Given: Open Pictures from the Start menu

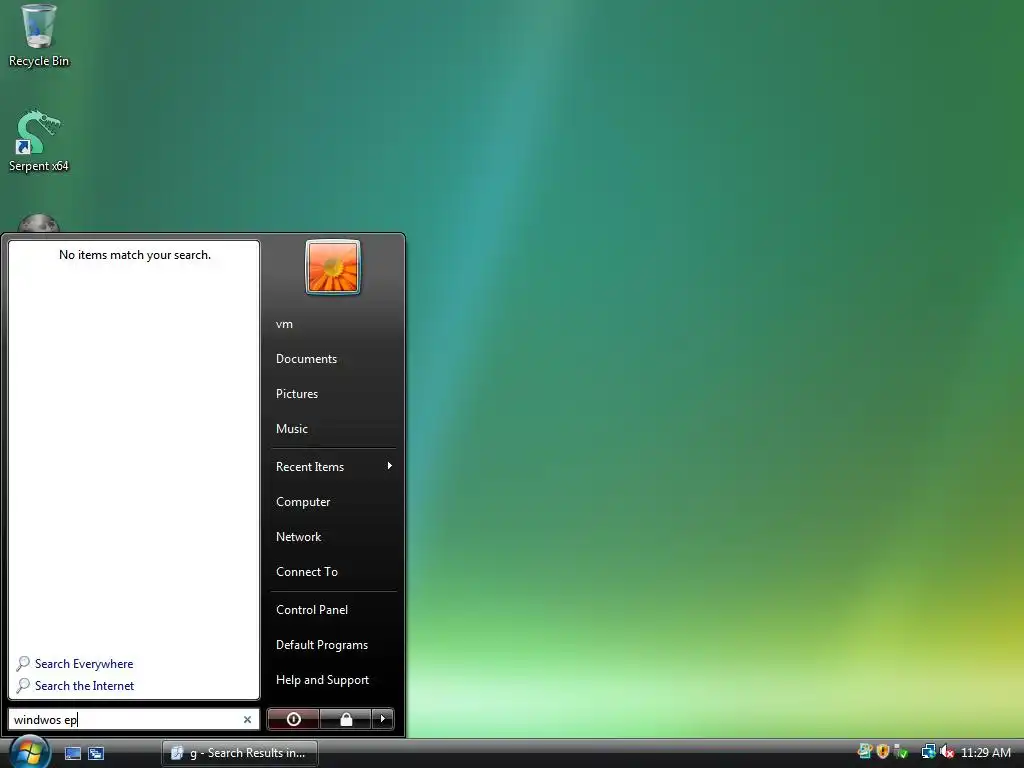Looking at the screenshot, I should coord(296,394).
